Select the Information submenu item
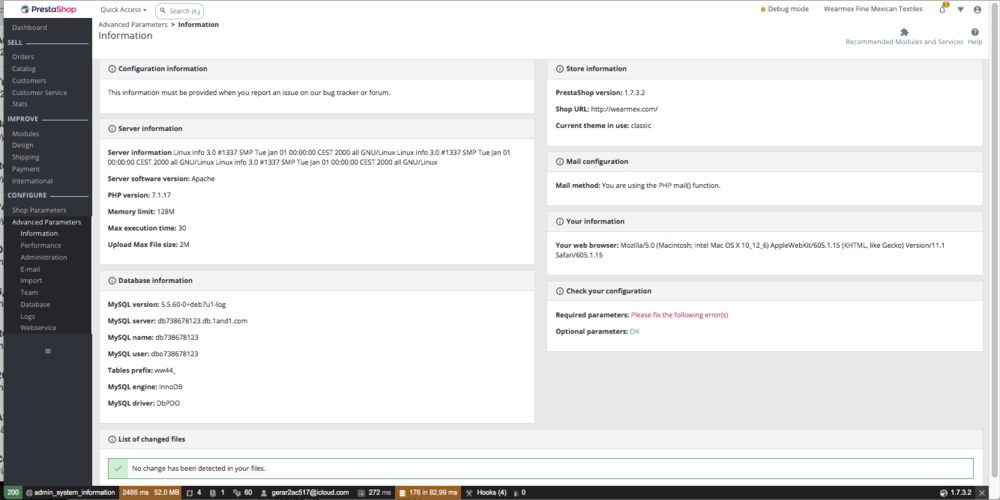Screen dimensions: 1000x500 pyautogui.click(x=39, y=233)
